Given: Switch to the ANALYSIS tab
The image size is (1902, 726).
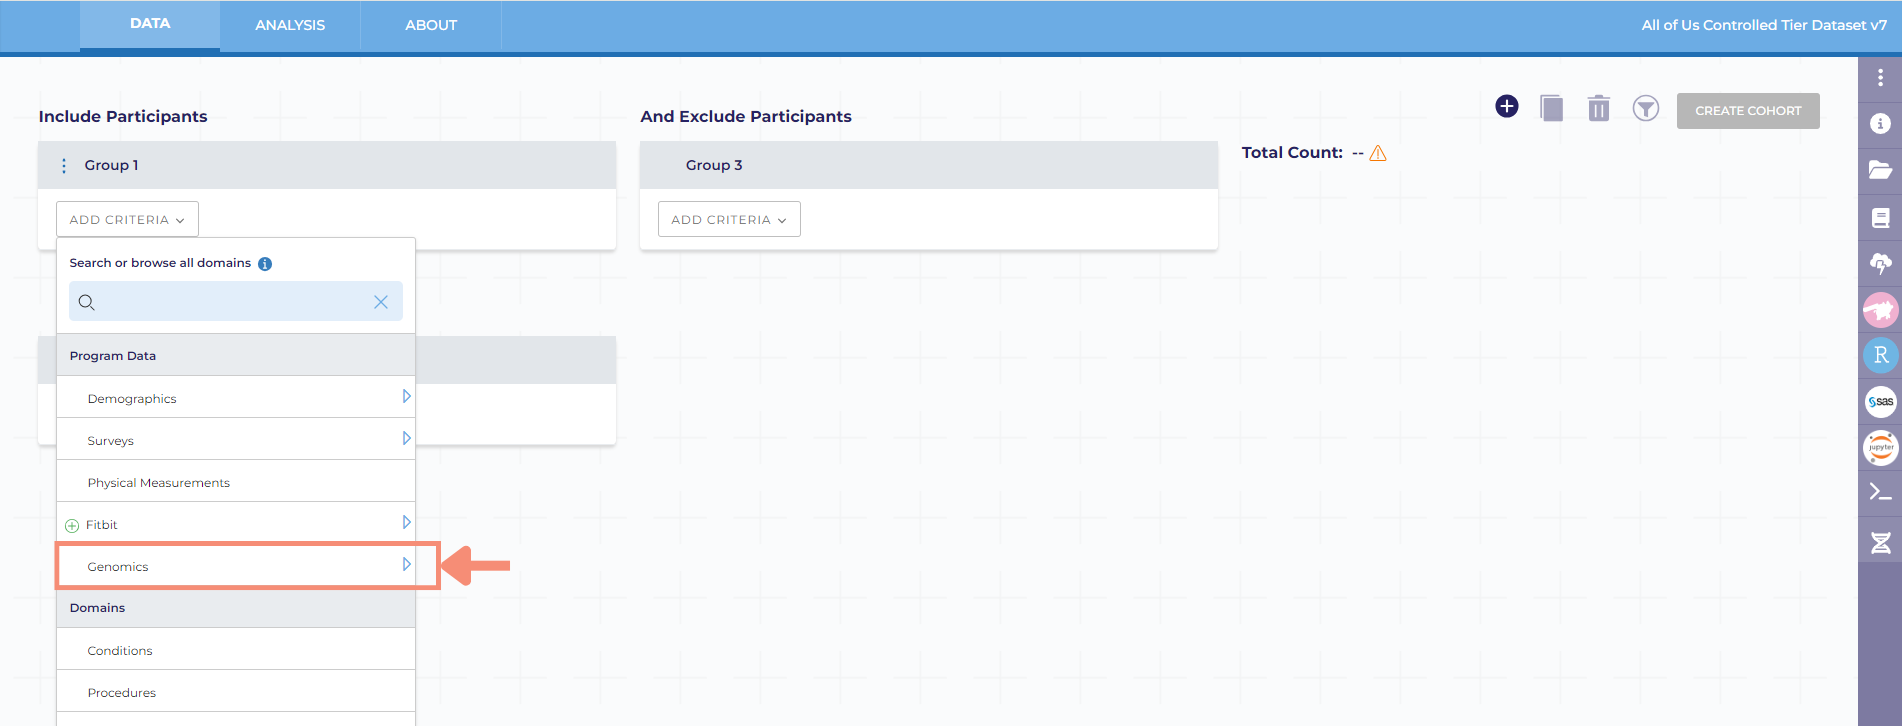Looking at the screenshot, I should point(290,25).
